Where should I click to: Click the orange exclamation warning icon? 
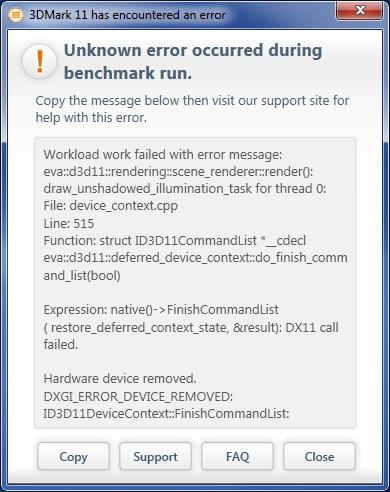click(x=40, y=62)
